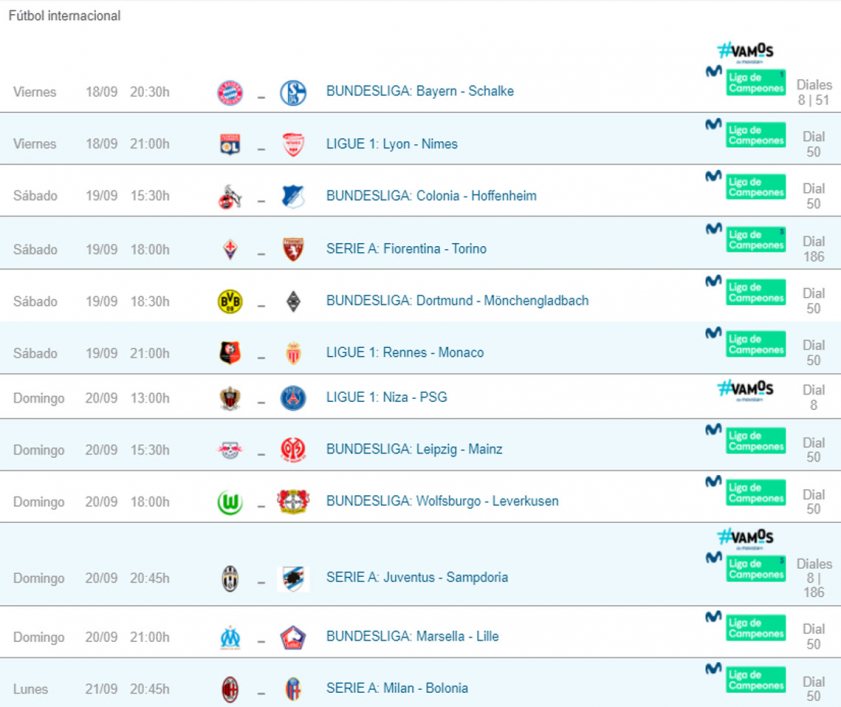Viewport: 841px width, 707px height.
Task: Click the Olympique Marseille logo
Action: point(230,637)
